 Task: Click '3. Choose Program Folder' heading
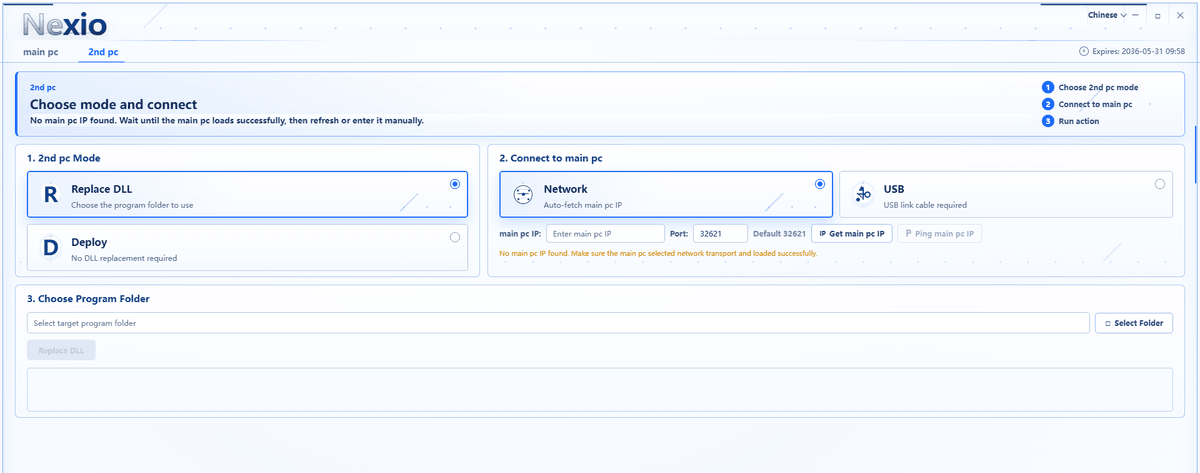(89, 298)
